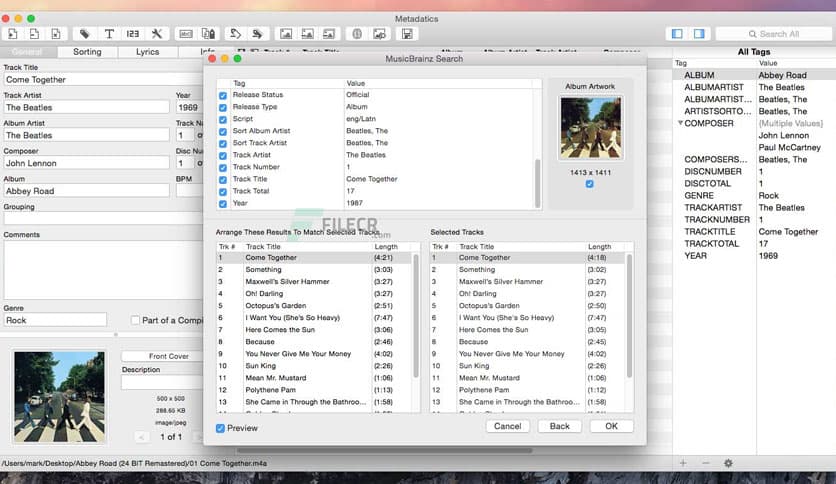Screen dimensions: 836x484
Task: Click the floppy disk save icon
Action: (407, 34)
